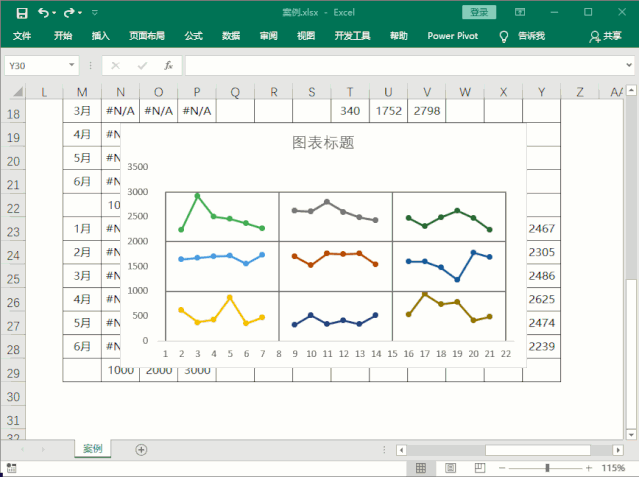Expand Customize Quick Access Toolbar dropdown

coord(94,12)
